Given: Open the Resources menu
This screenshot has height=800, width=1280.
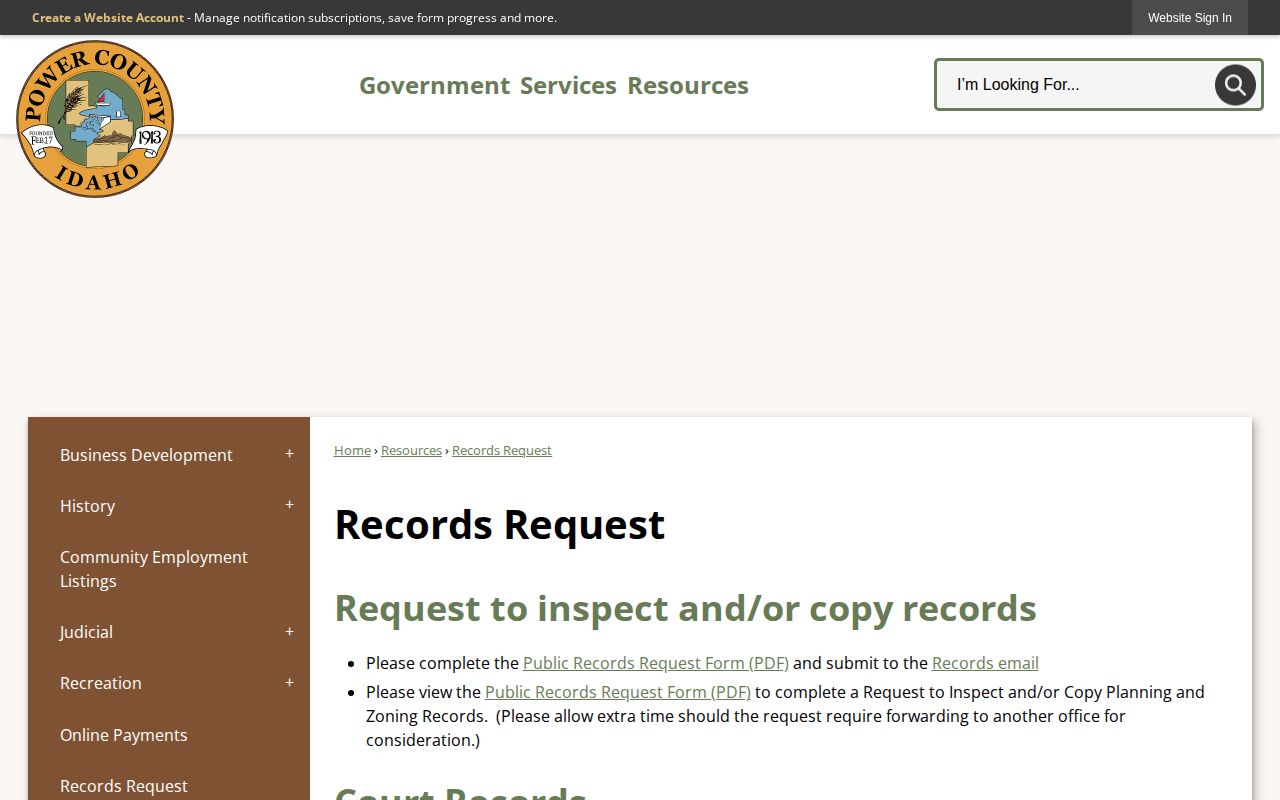Looking at the screenshot, I should point(688,86).
